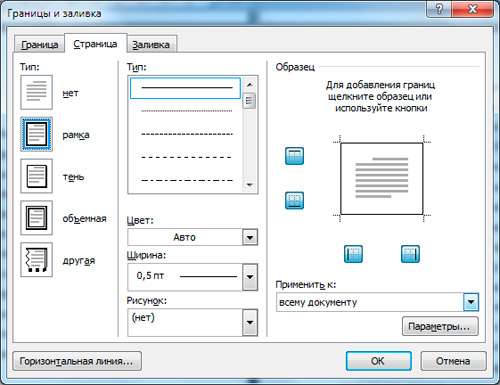Click the "0,5 пт" width value

click(150, 276)
